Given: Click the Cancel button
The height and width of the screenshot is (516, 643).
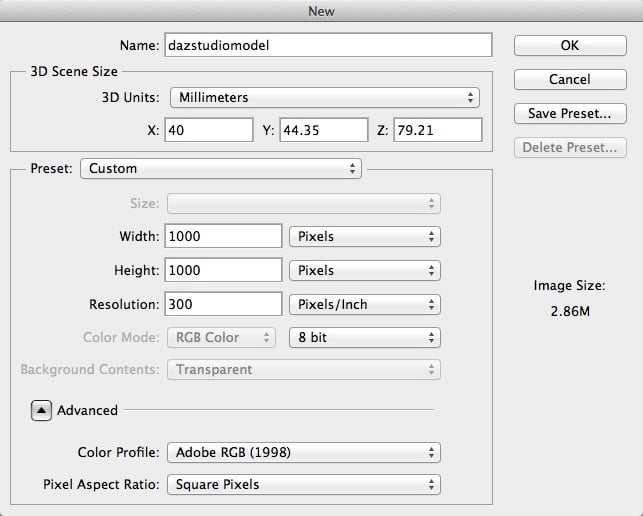Looking at the screenshot, I should 570,79.
